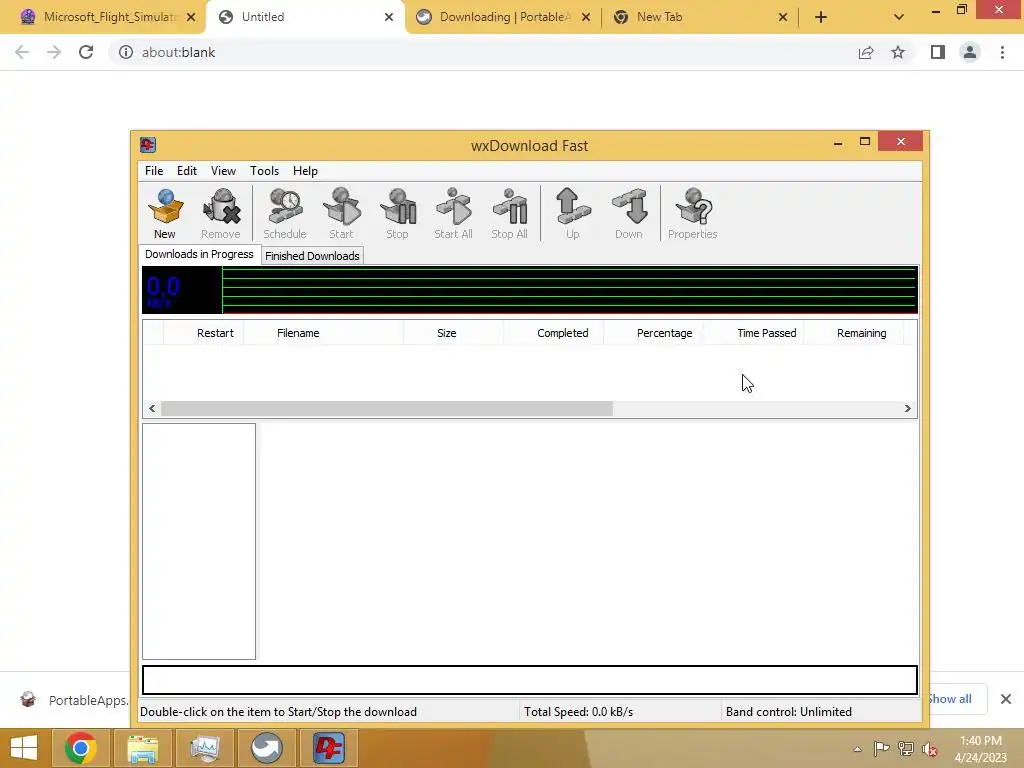Open the File menu
Image resolution: width=1024 pixels, height=768 pixels.
(x=154, y=170)
